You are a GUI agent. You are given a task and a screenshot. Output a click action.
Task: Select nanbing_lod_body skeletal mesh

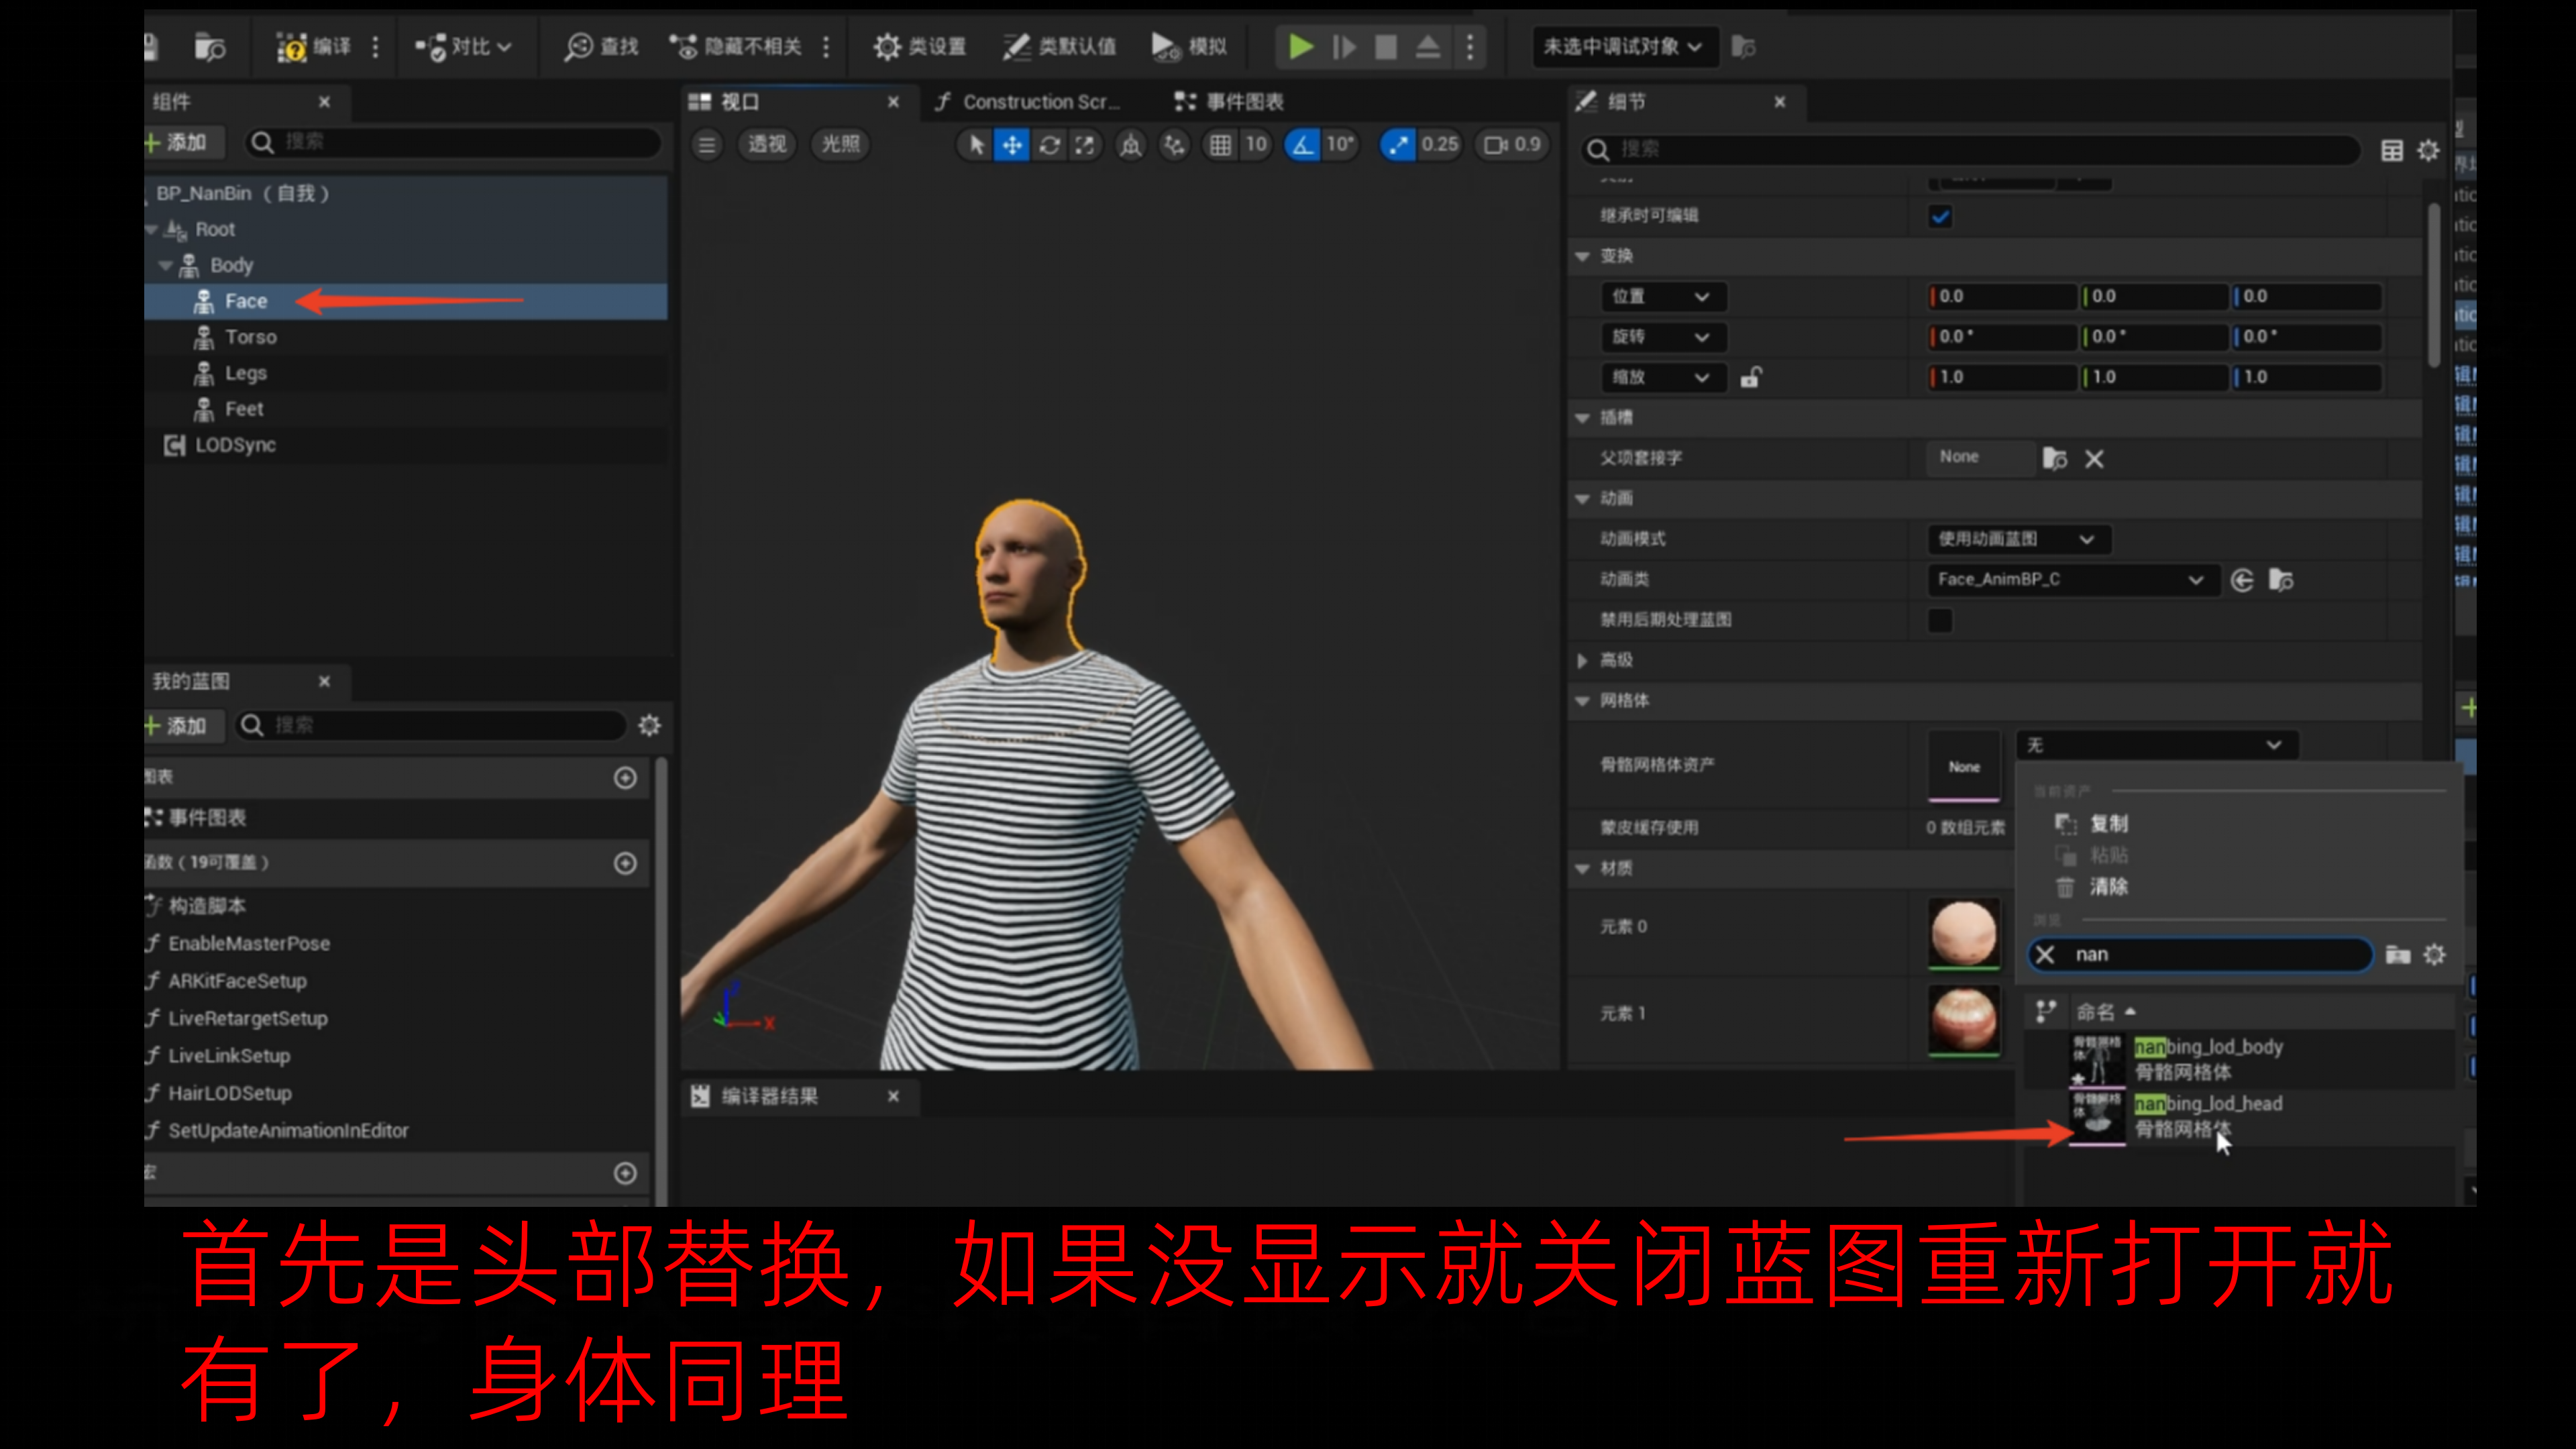pyautogui.click(x=2240, y=1059)
